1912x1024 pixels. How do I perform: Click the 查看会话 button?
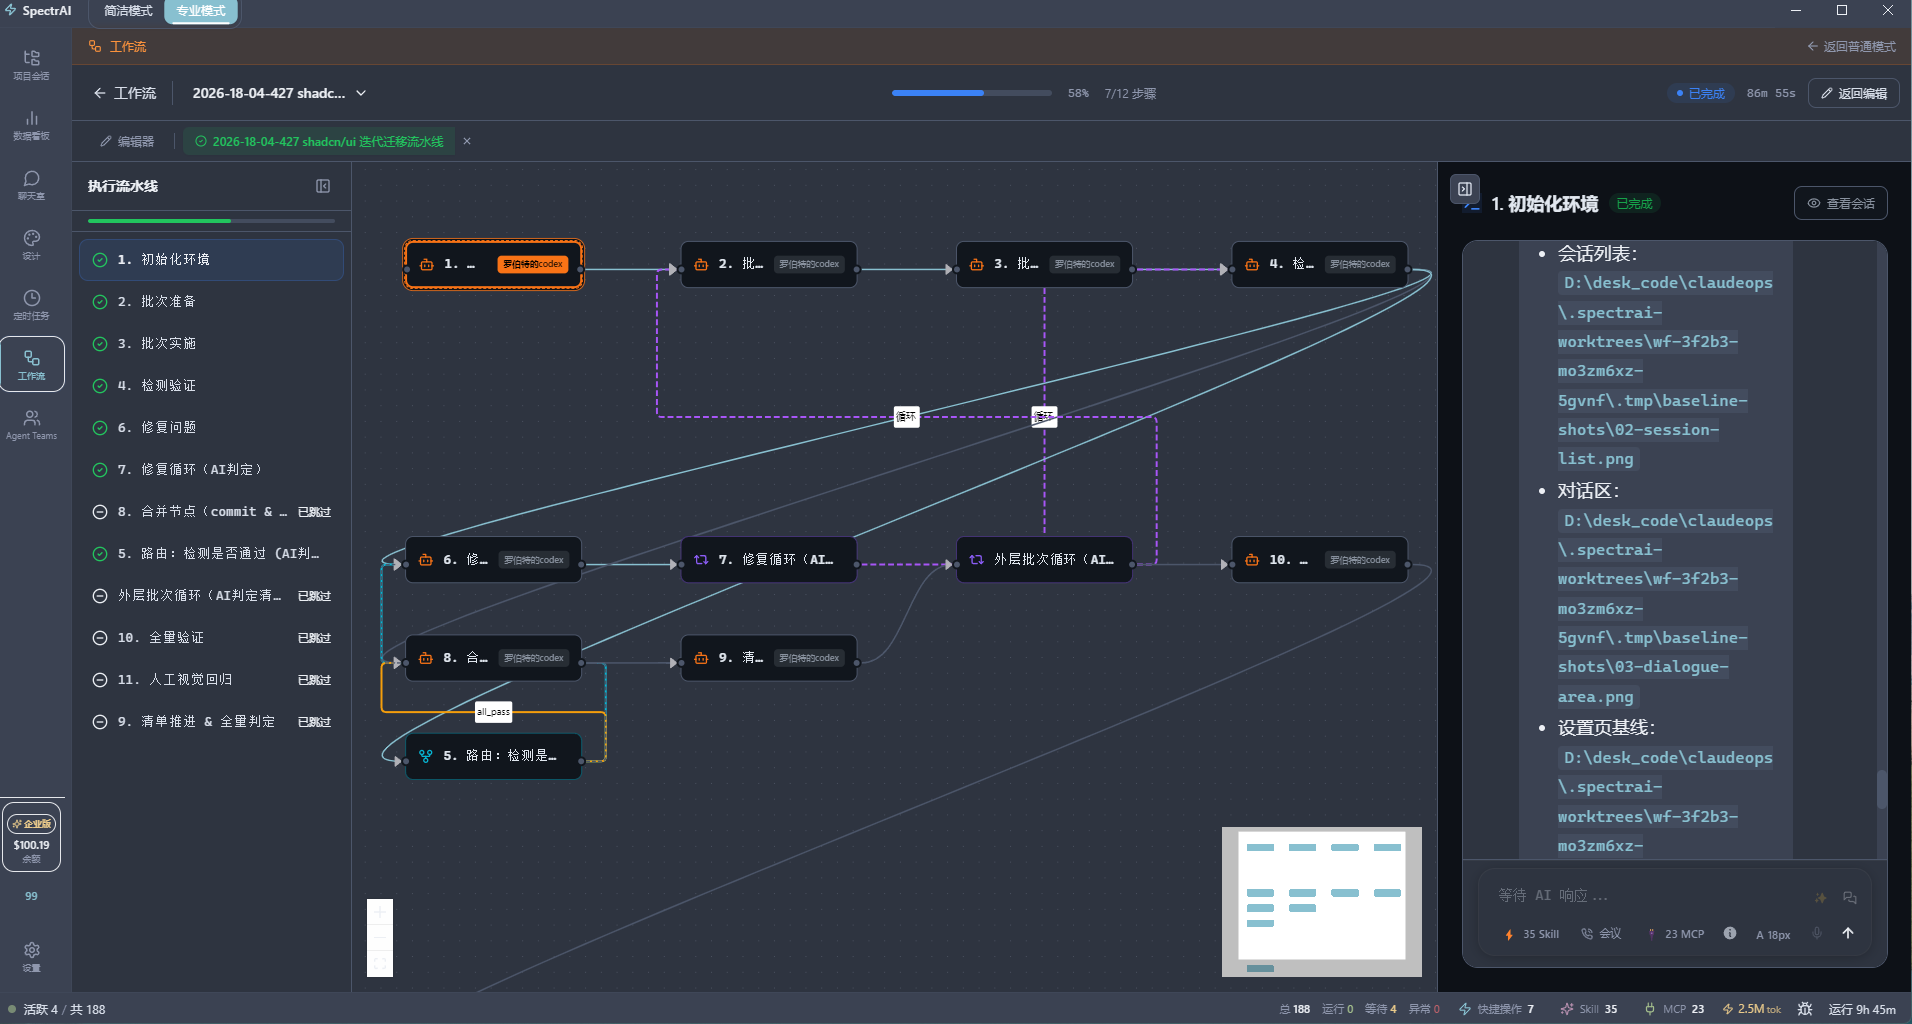1840,203
